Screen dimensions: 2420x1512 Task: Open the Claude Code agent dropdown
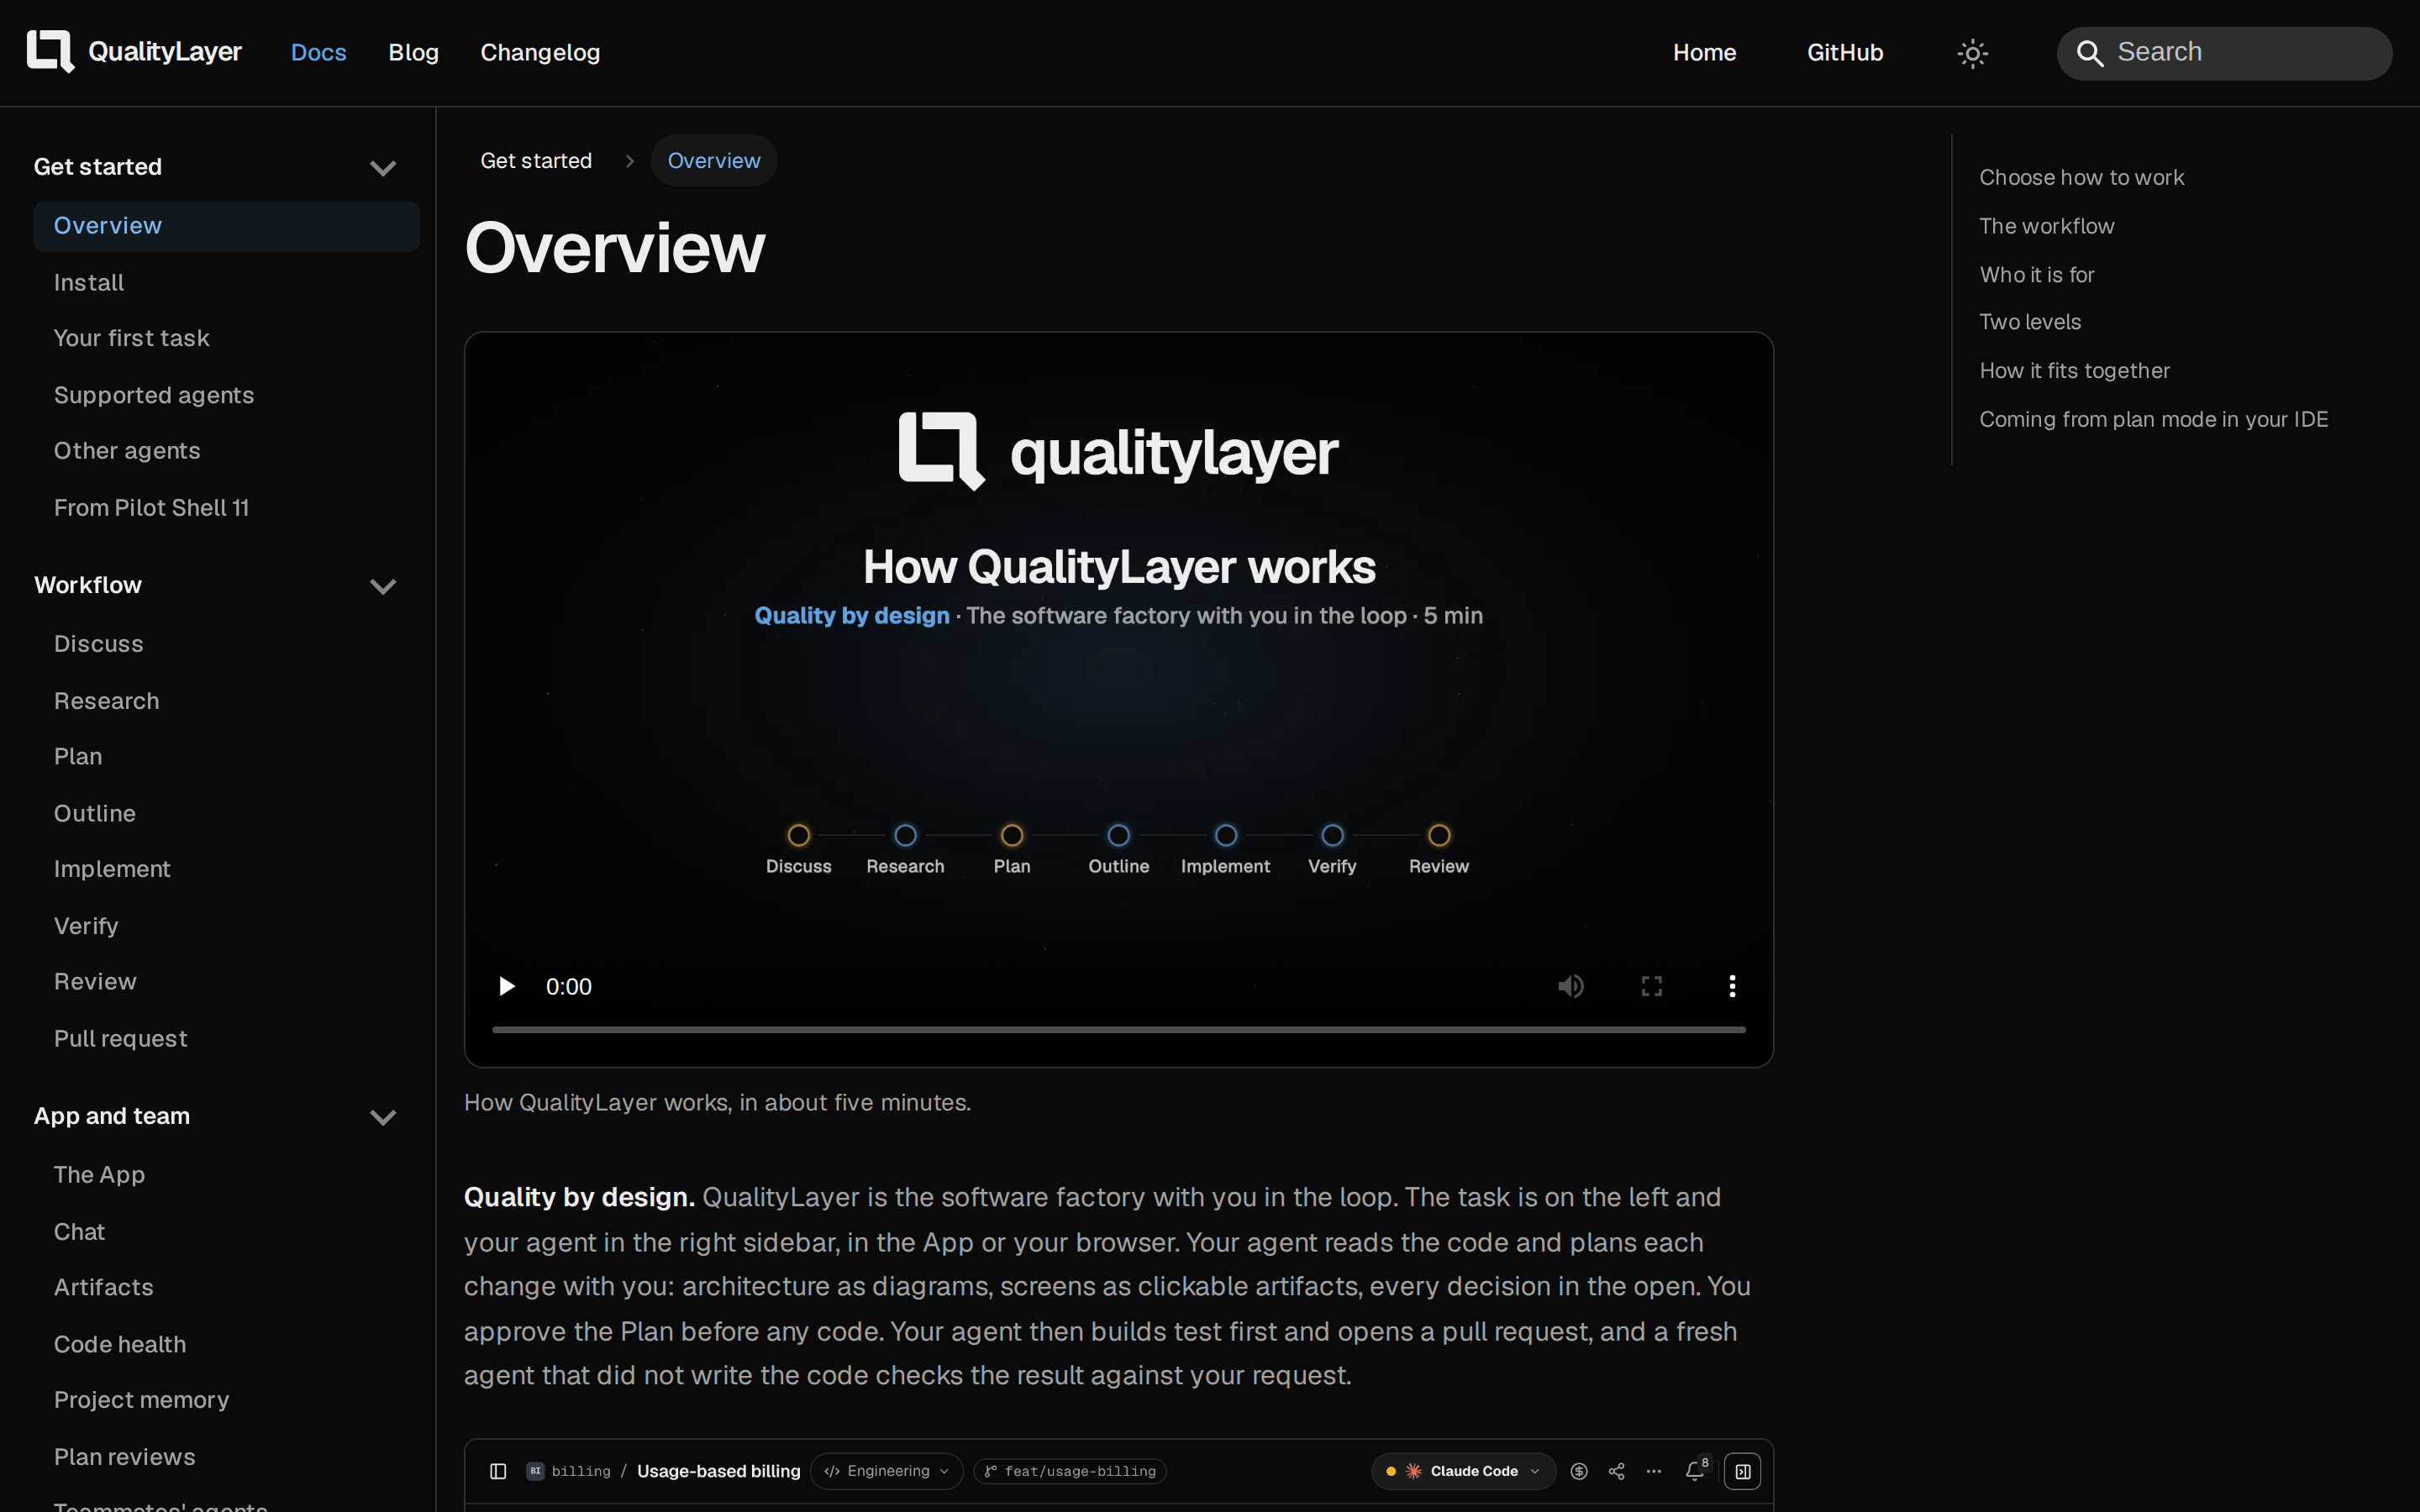point(1463,1471)
